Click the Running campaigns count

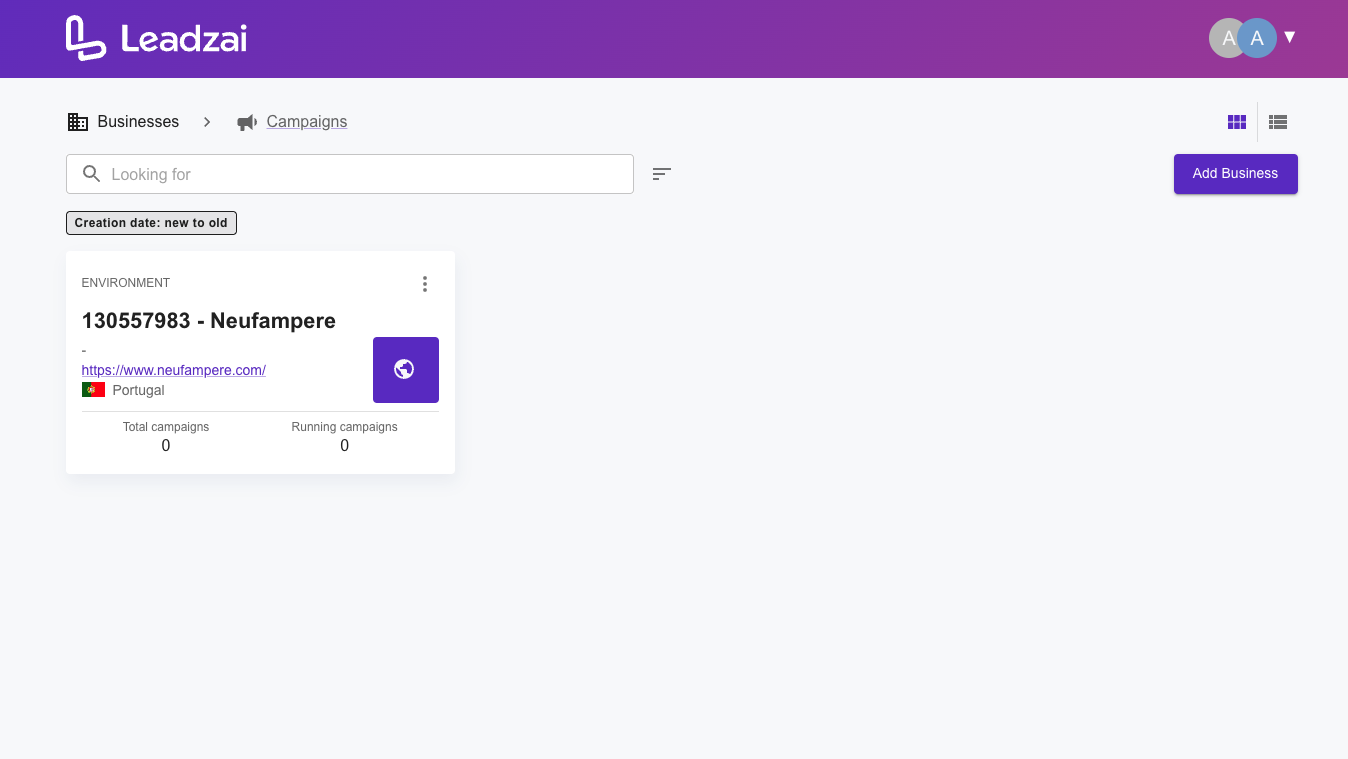tap(345, 446)
